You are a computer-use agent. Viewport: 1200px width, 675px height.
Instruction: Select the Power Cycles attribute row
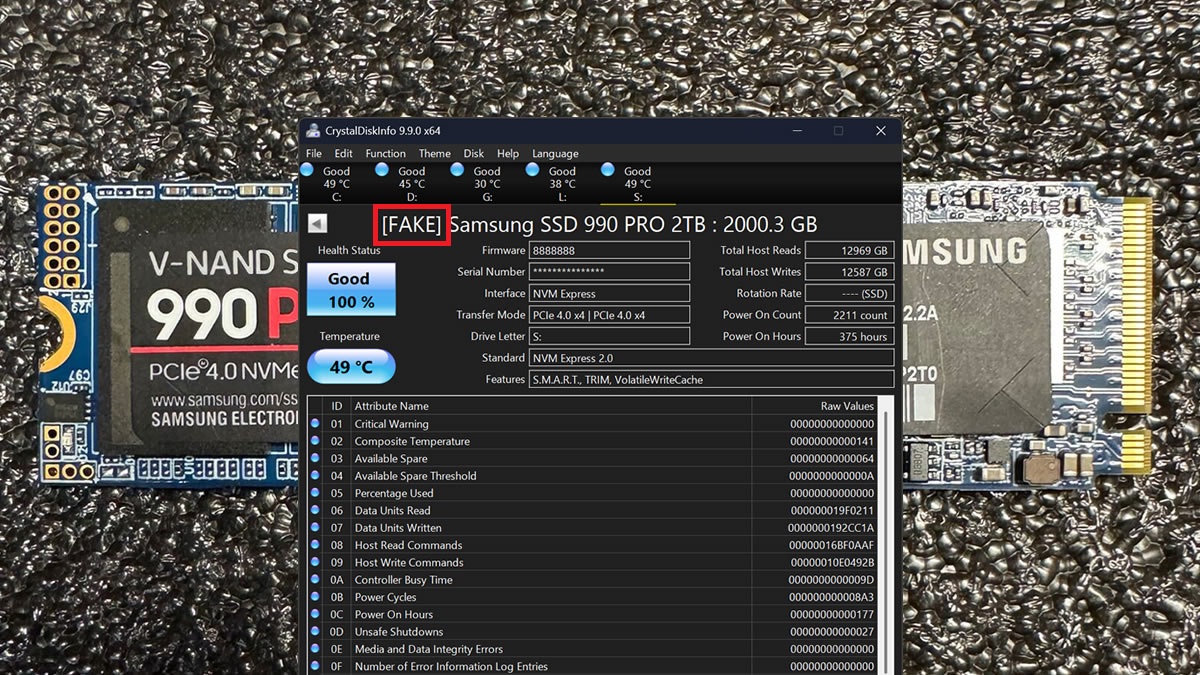click(593, 597)
